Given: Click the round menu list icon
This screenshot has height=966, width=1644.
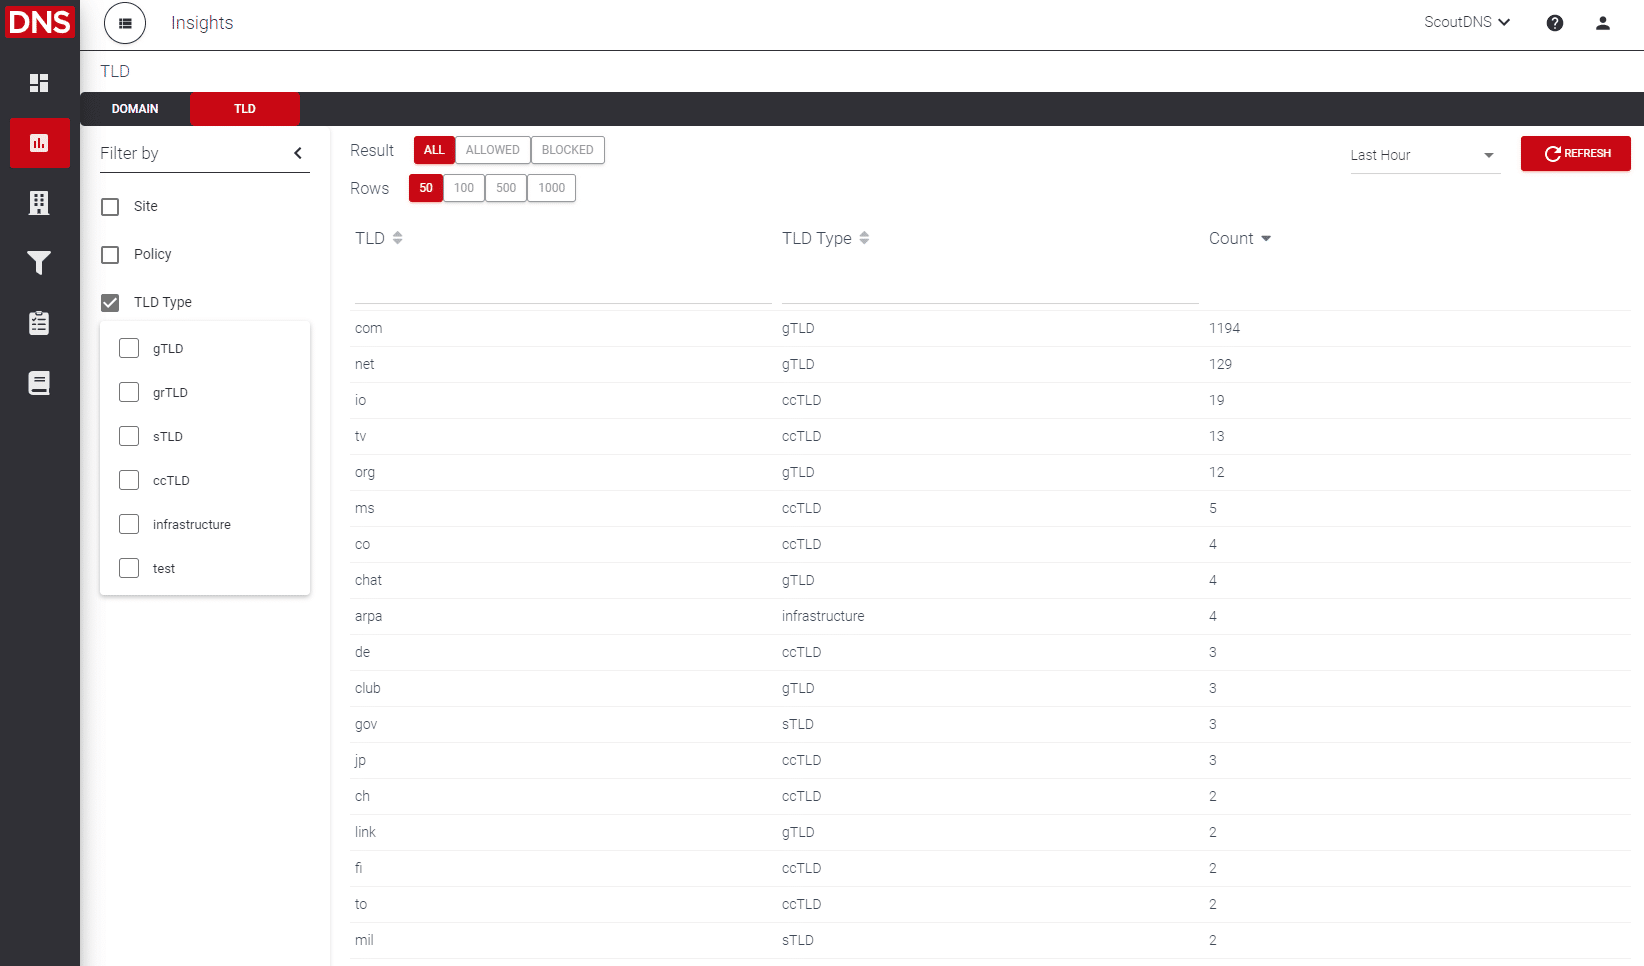Looking at the screenshot, I should tap(125, 23).
